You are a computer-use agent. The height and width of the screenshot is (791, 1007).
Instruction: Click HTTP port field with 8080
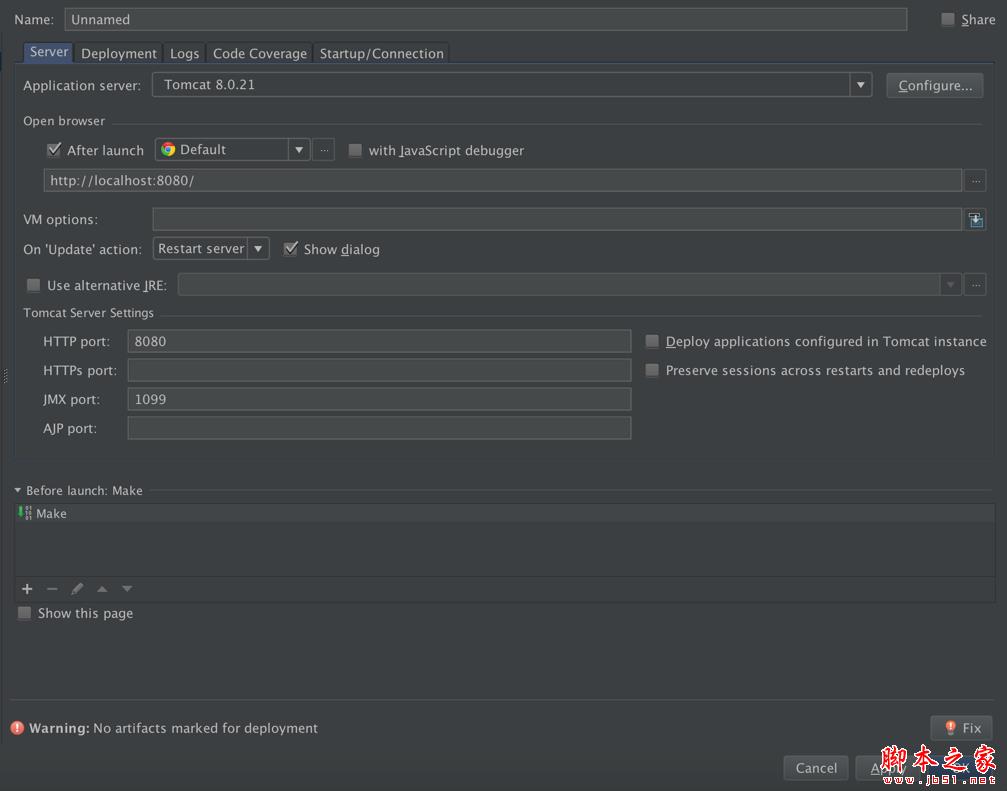[380, 341]
